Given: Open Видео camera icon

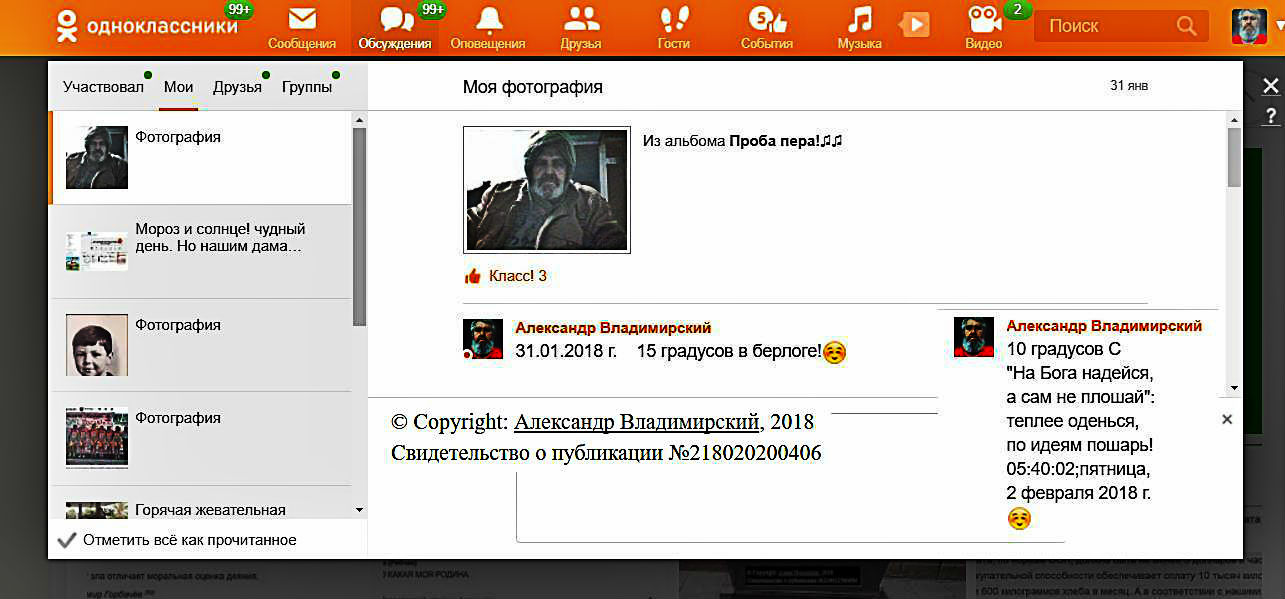Looking at the screenshot, I should click(x=984, y=21).
